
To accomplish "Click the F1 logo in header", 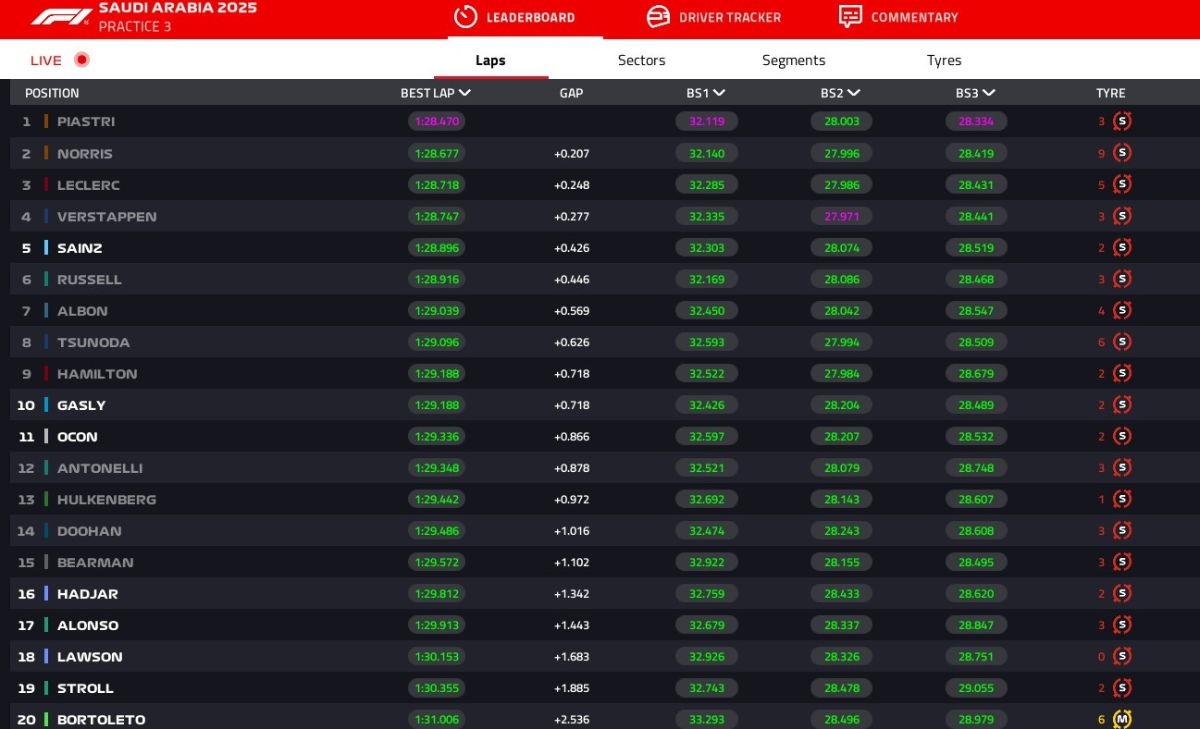I will coord(61,17).
